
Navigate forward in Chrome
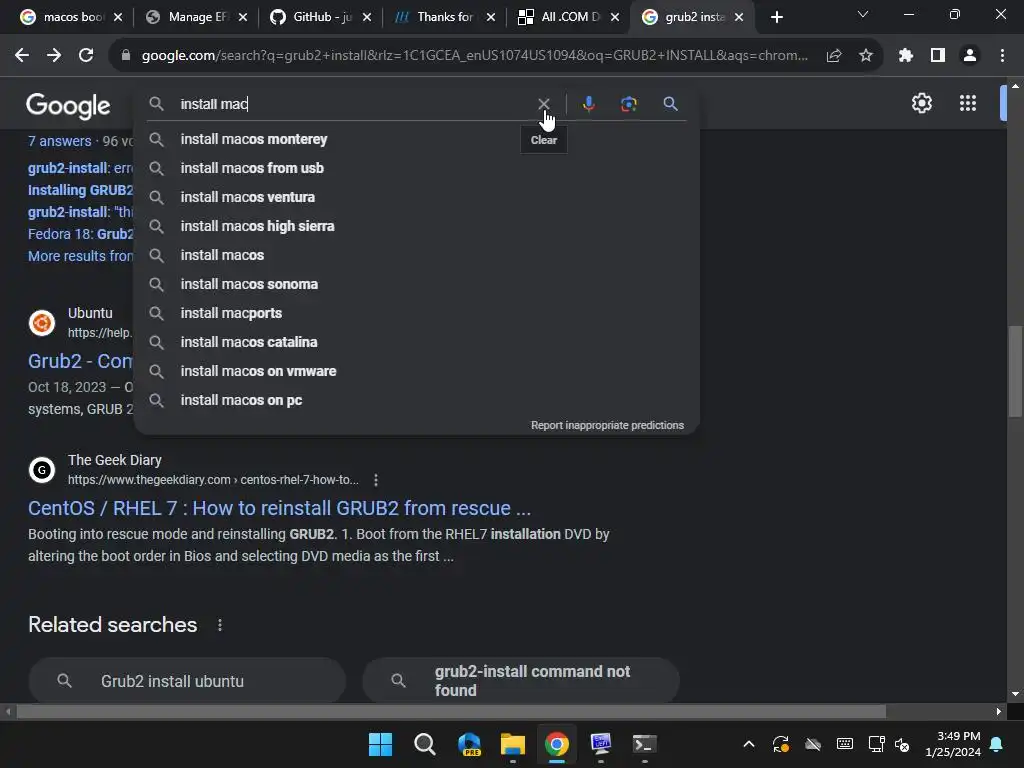click(54, 56)
